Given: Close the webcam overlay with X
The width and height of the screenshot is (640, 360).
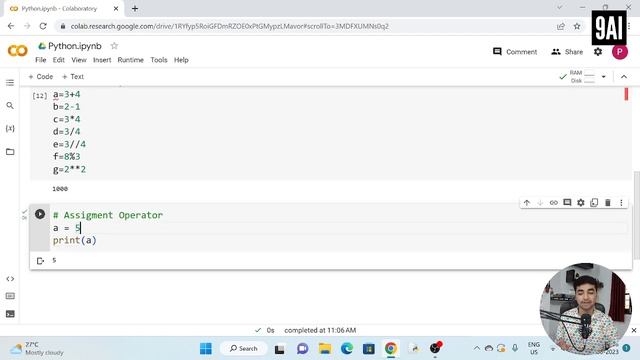Looking at the screenshot, I should pyautogui.click(x=634, y=330).
